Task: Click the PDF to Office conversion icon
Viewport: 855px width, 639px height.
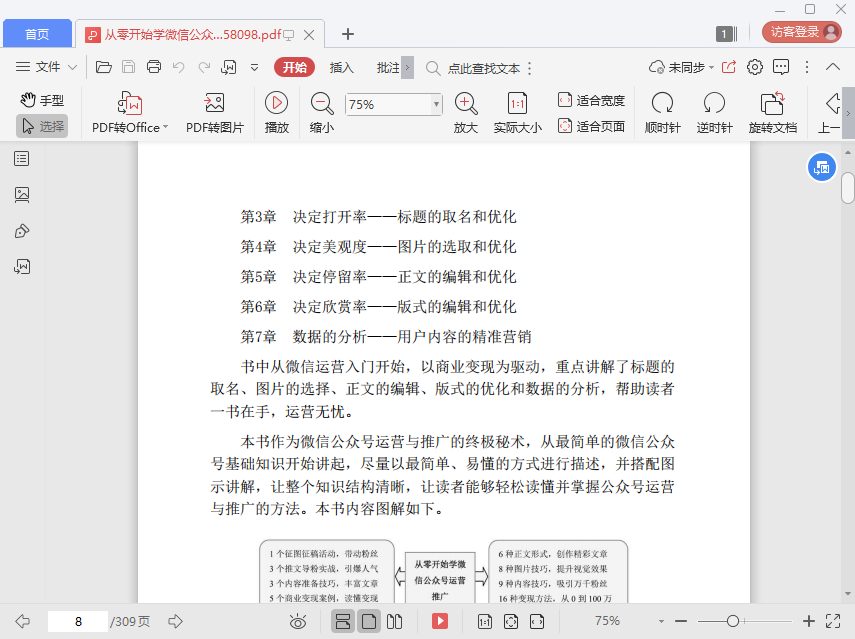Action: 130,103
